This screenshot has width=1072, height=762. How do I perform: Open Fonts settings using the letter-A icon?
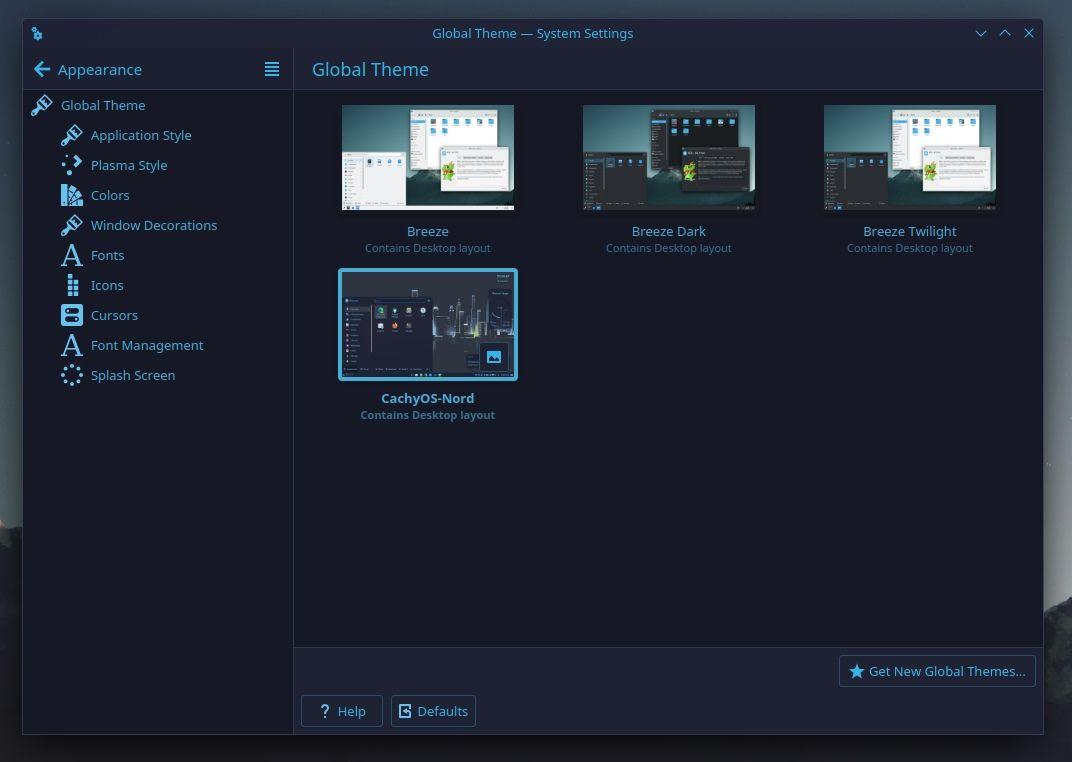[72, 255]
